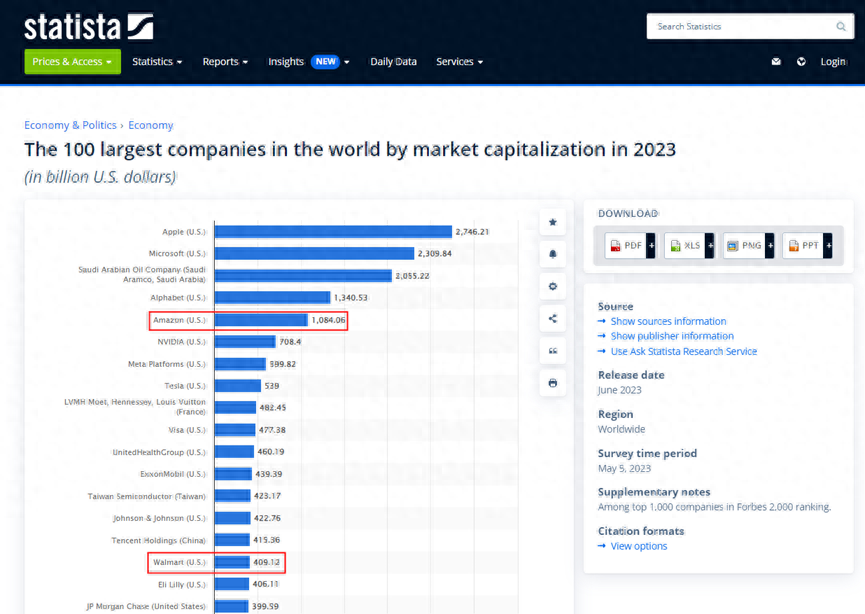This screenshot has height=614, width=865.
Task: Open chart settings gear icon
Action: 553,287
